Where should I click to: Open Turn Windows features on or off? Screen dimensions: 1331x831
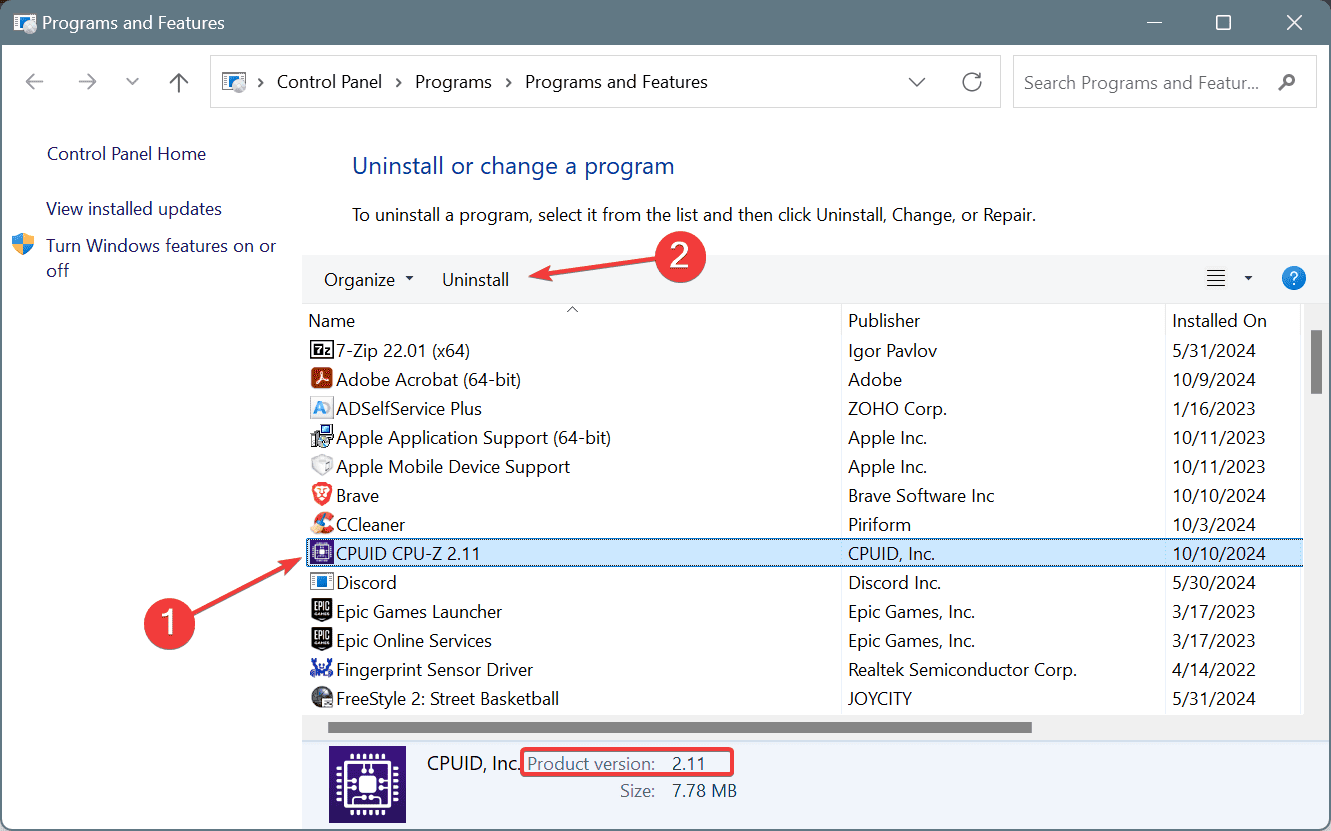coord(161,258)
